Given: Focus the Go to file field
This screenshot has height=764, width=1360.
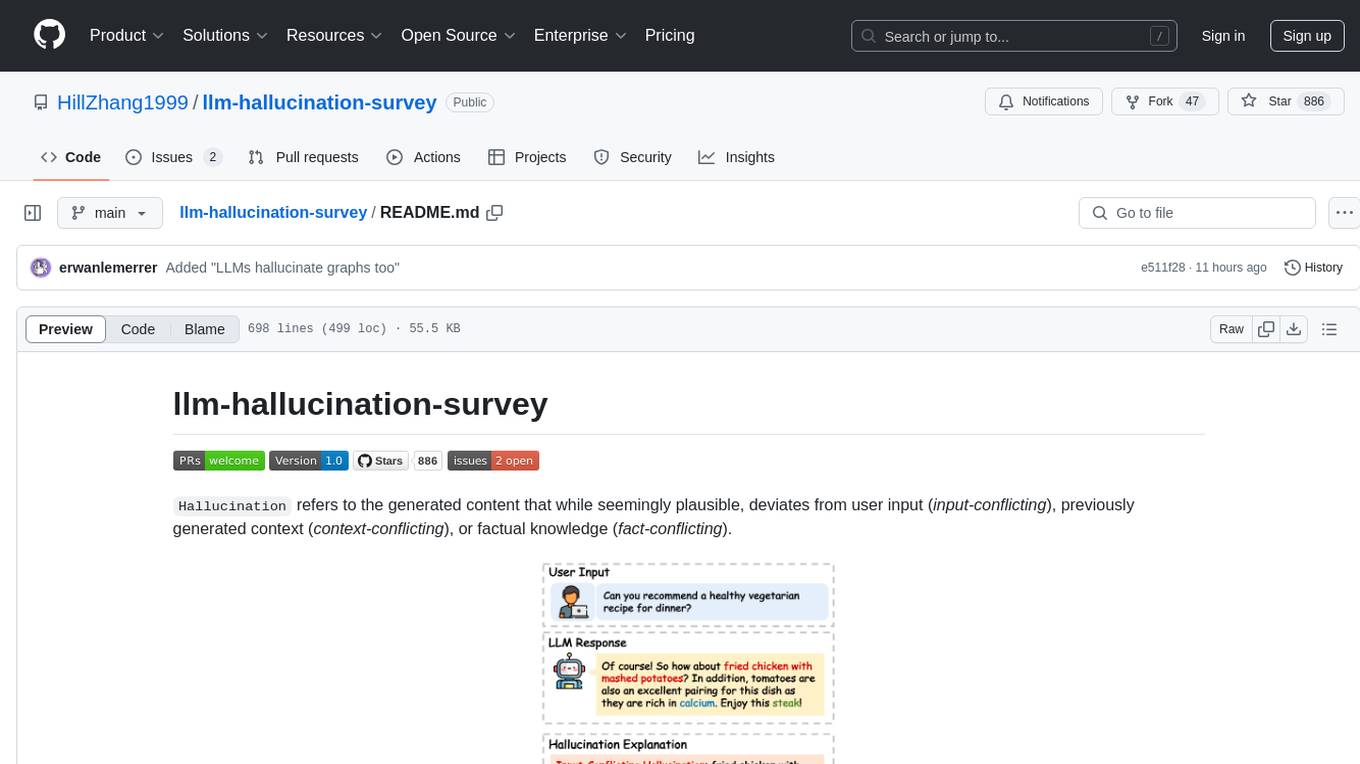Looking at the screenshot, I should pos(1197,213).
